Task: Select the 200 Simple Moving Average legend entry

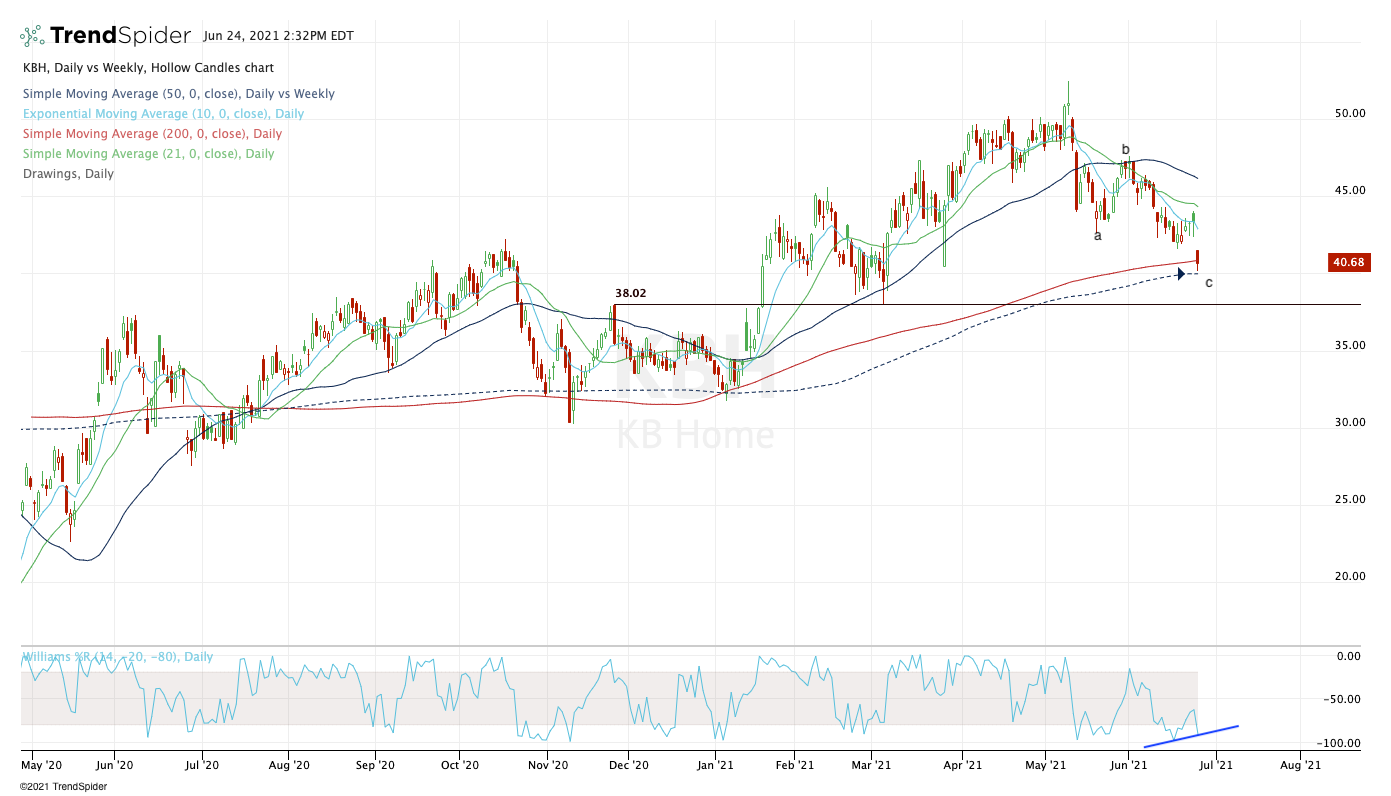Action: click(152, 134)
